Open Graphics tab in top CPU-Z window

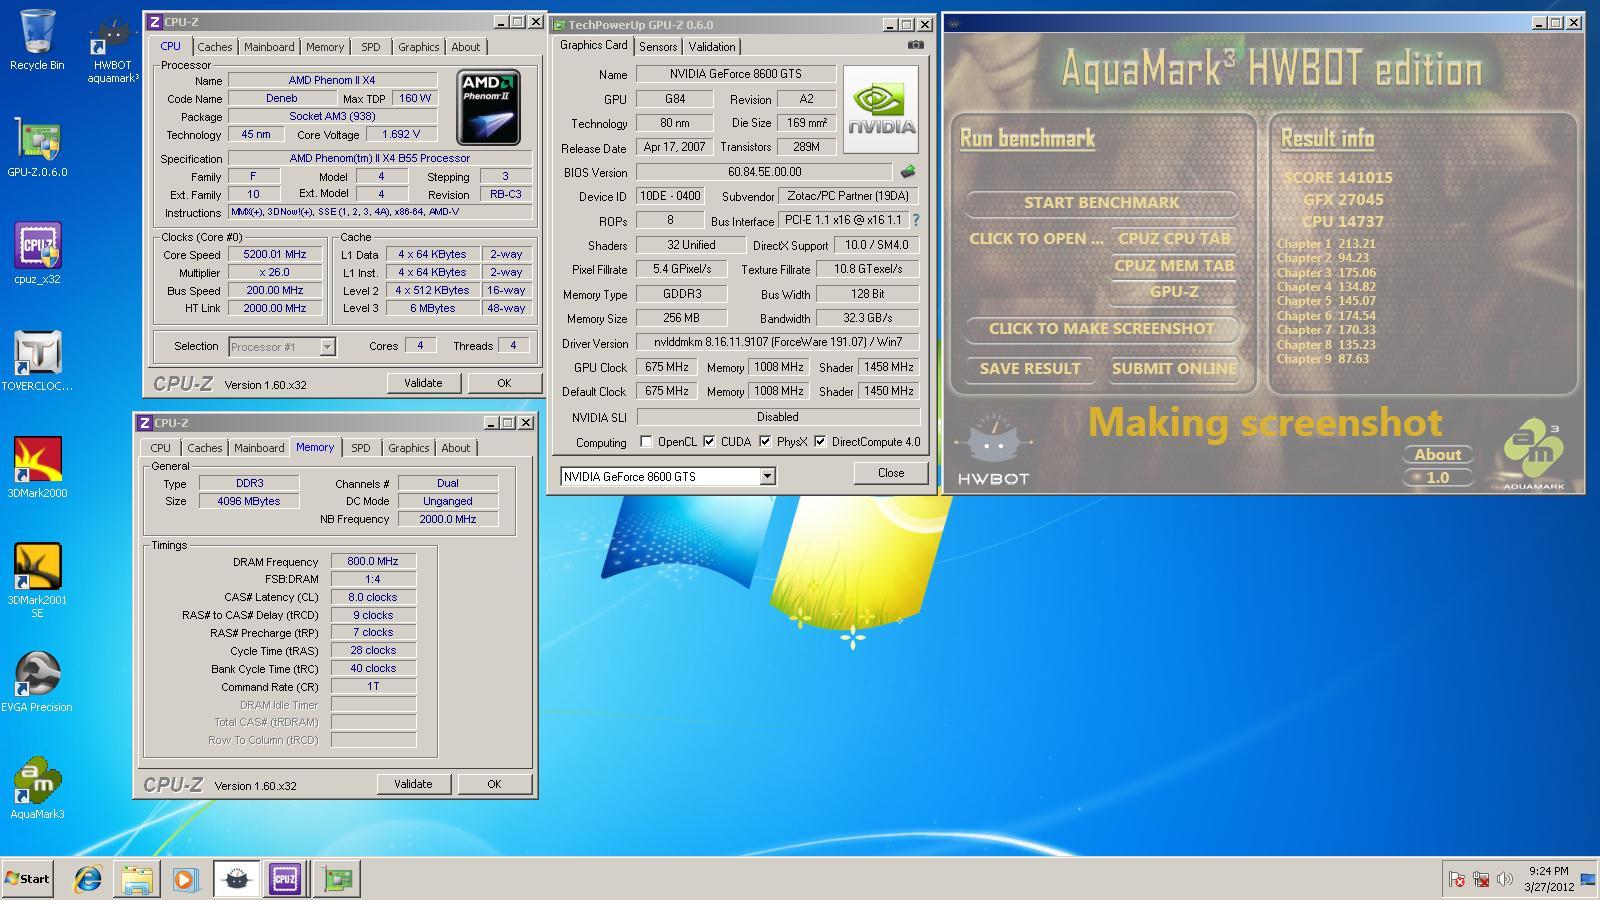click(x=418, y=47)
